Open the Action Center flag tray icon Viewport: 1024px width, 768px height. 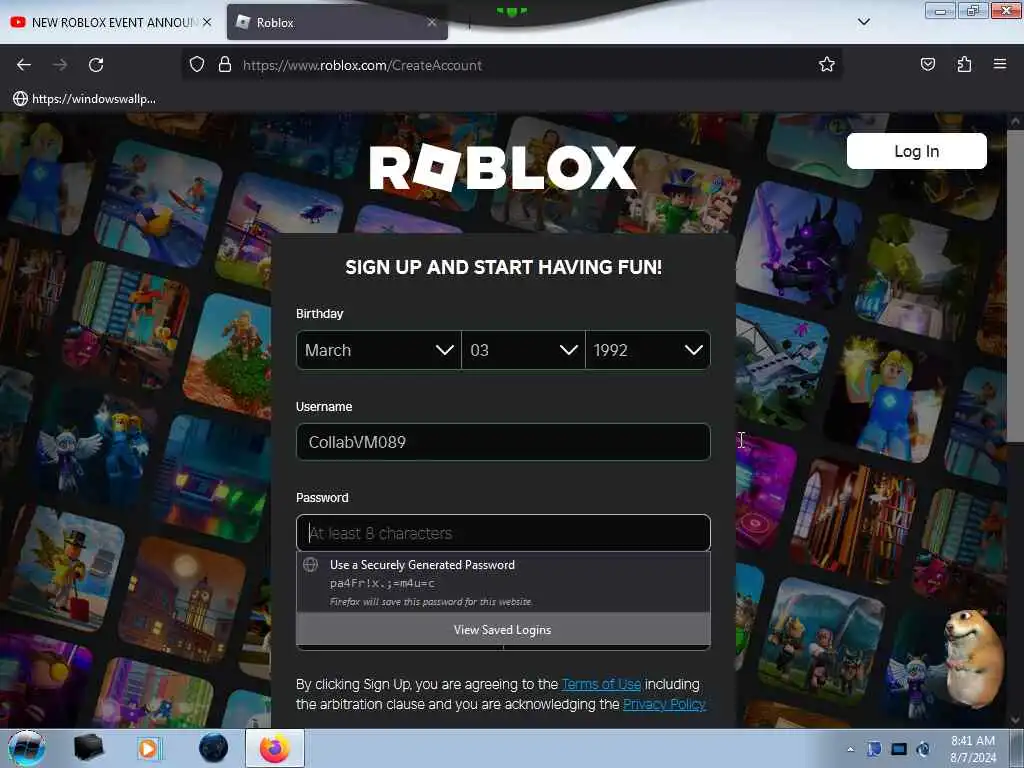[874, 749]
